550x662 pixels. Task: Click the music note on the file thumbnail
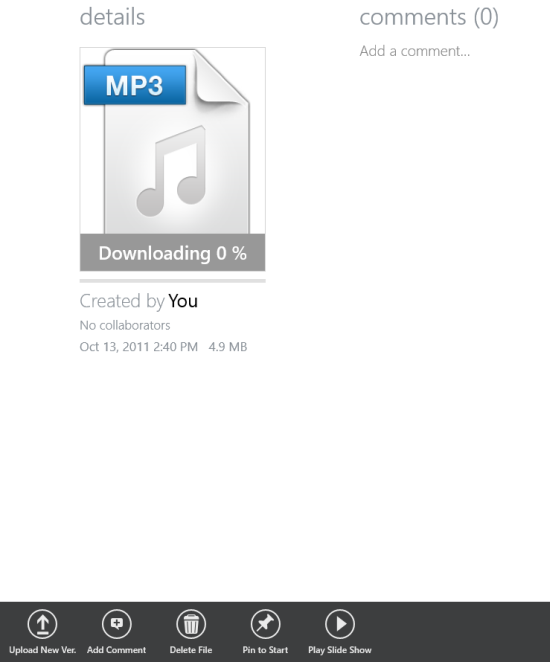click(172, 171)
